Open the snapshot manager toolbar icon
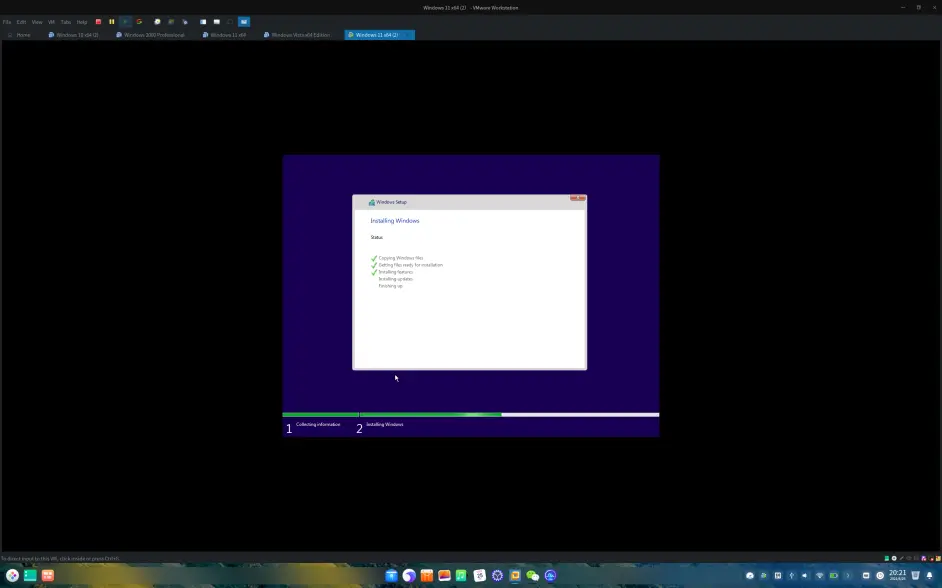Screen dimensions: 942x588 [185, 22]
